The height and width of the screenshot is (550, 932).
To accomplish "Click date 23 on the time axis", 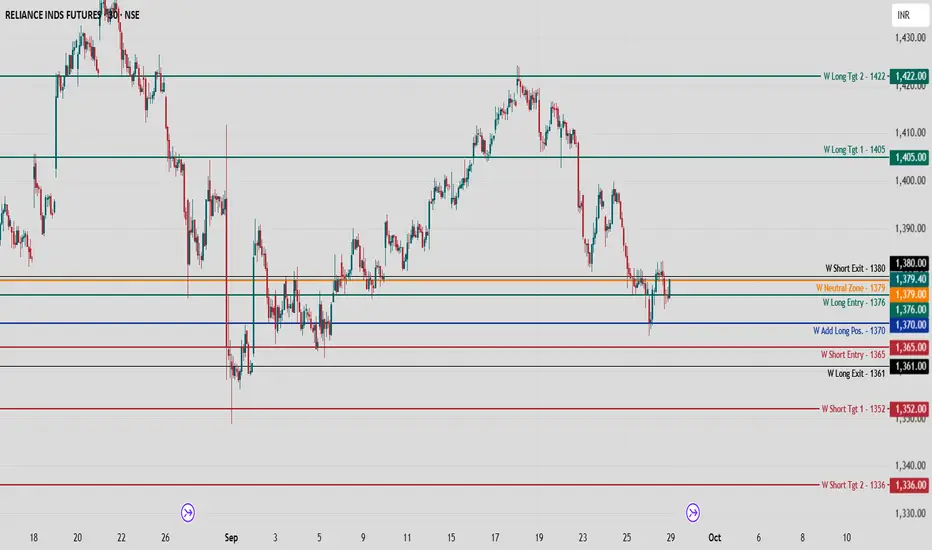I will pyautogui.click(x=582, y=538).
